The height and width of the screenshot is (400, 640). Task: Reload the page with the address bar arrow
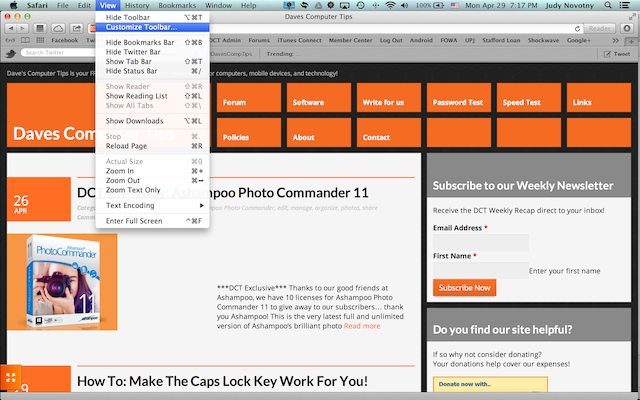[x=577, y=29]
